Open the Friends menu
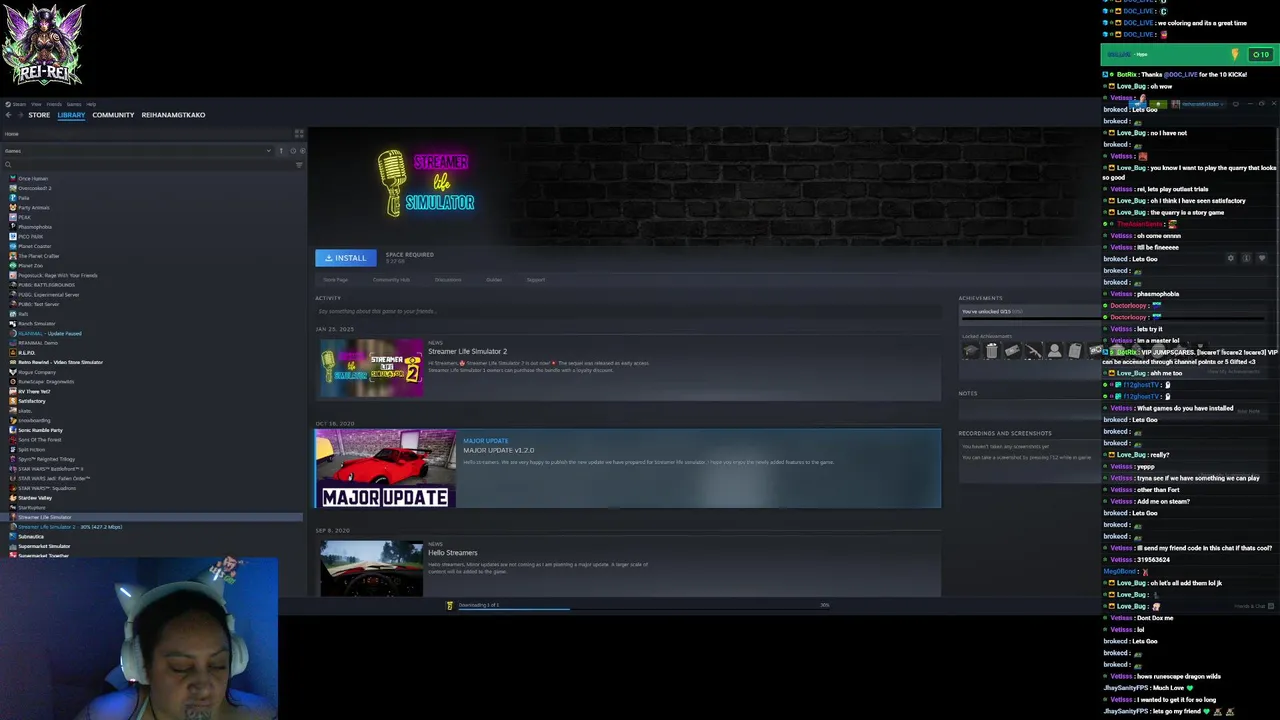The width and height of the screenshot is (1280, 720). pos(54,104)
